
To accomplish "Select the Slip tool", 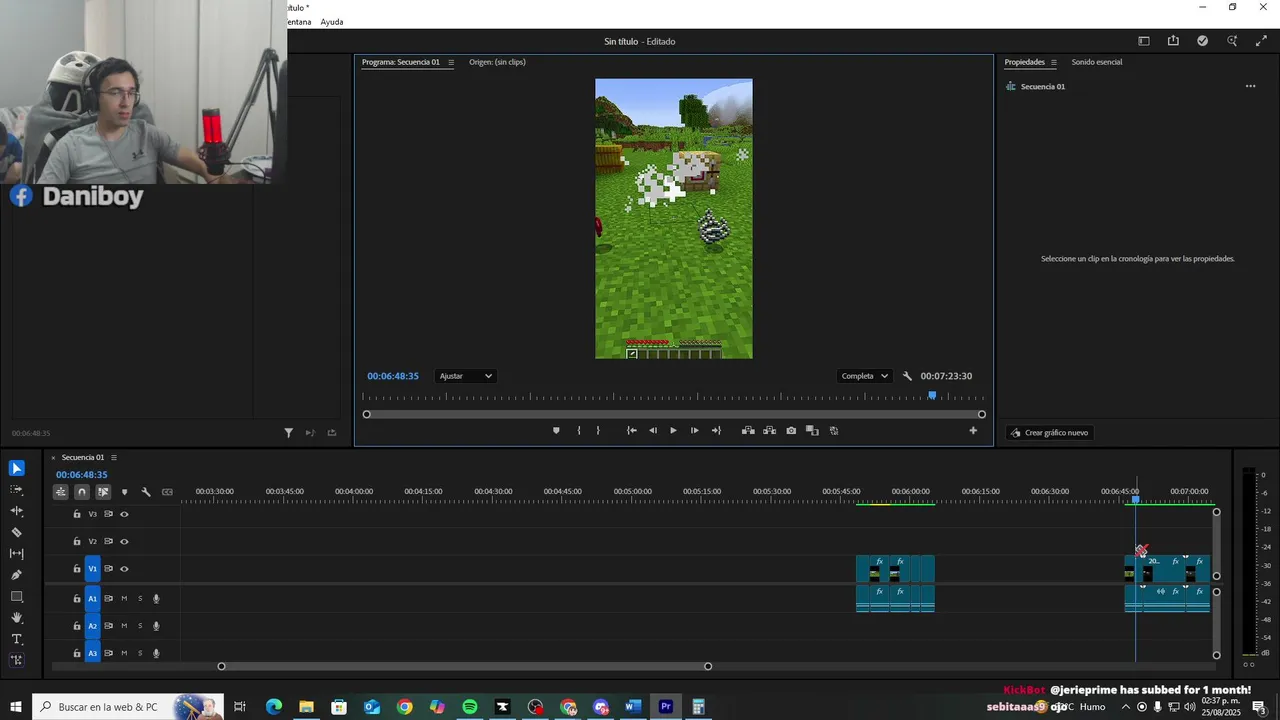I will [16, 553].
